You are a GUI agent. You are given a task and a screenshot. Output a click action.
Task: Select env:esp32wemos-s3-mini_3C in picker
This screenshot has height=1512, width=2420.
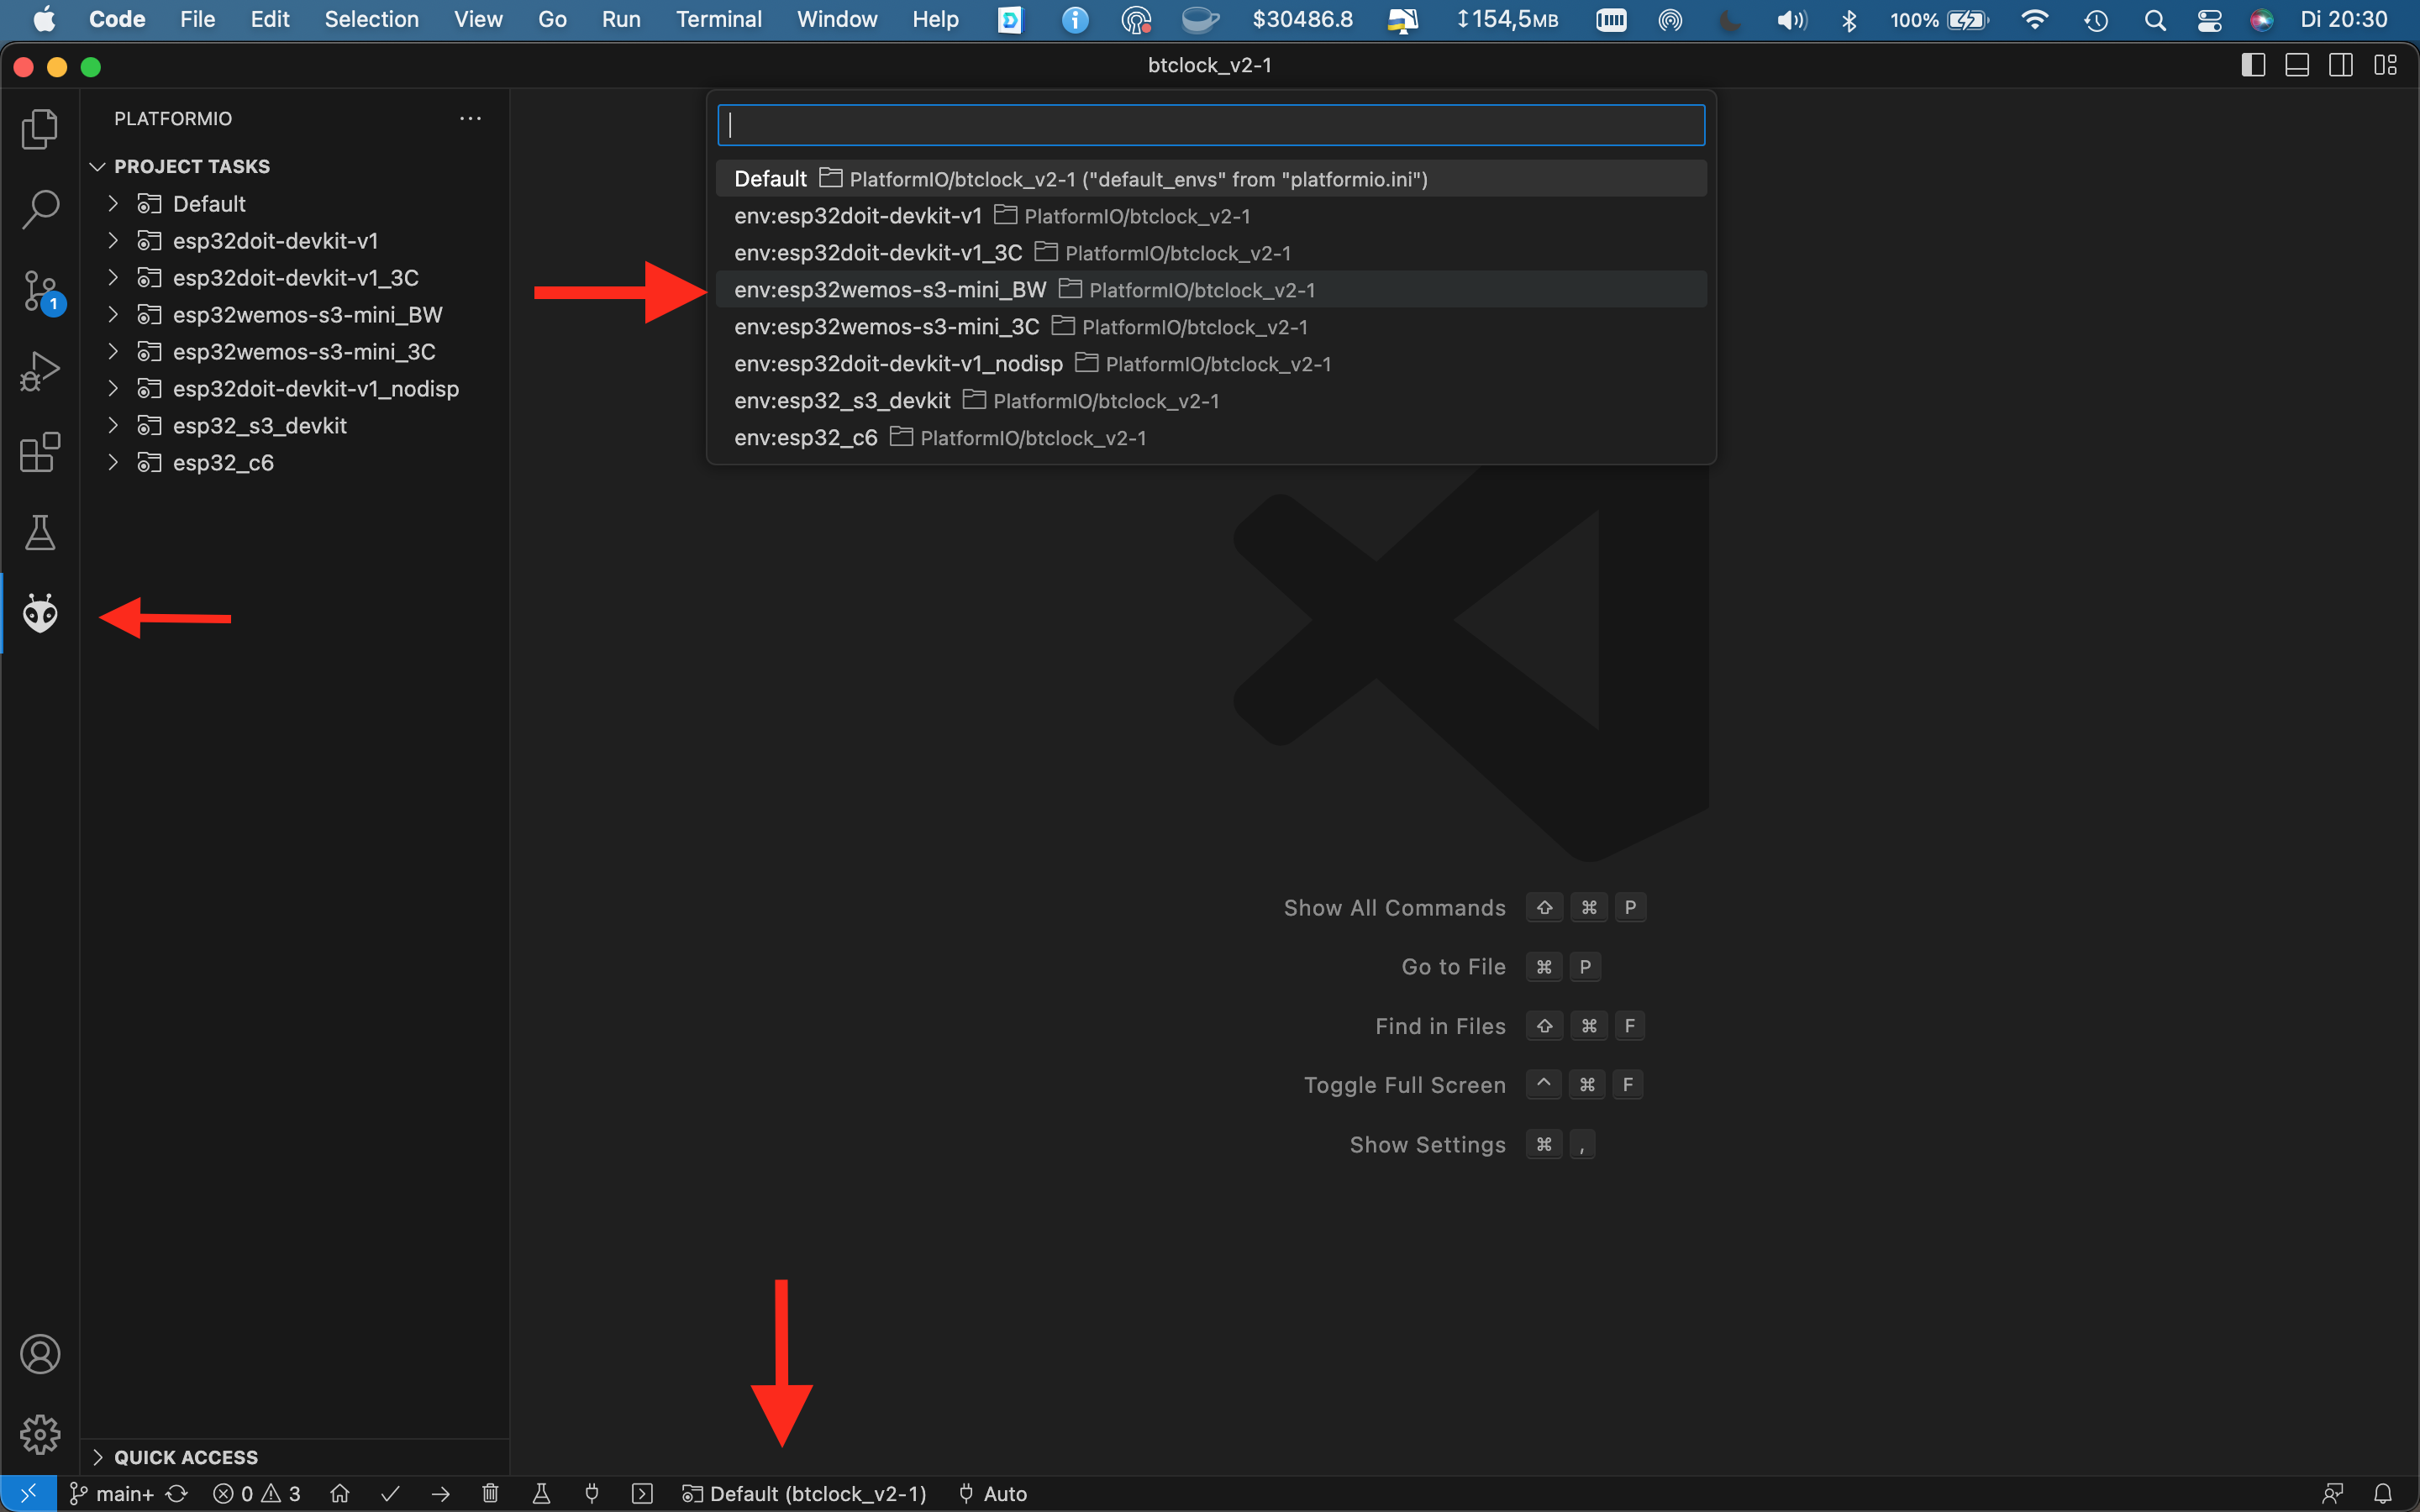point(1211,327)
